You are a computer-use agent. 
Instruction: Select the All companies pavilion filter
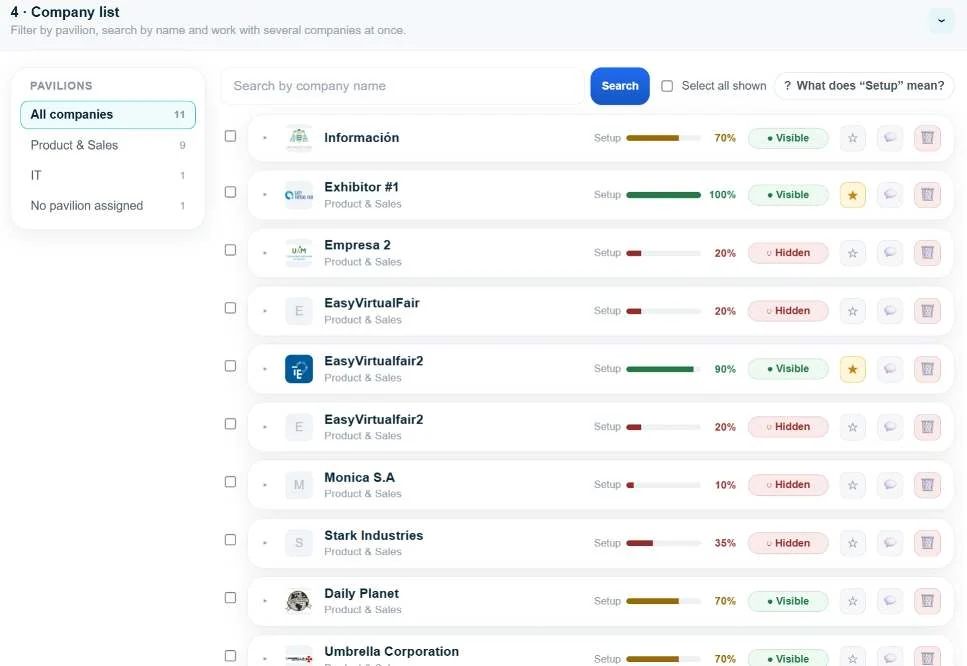tap(108, 115)
